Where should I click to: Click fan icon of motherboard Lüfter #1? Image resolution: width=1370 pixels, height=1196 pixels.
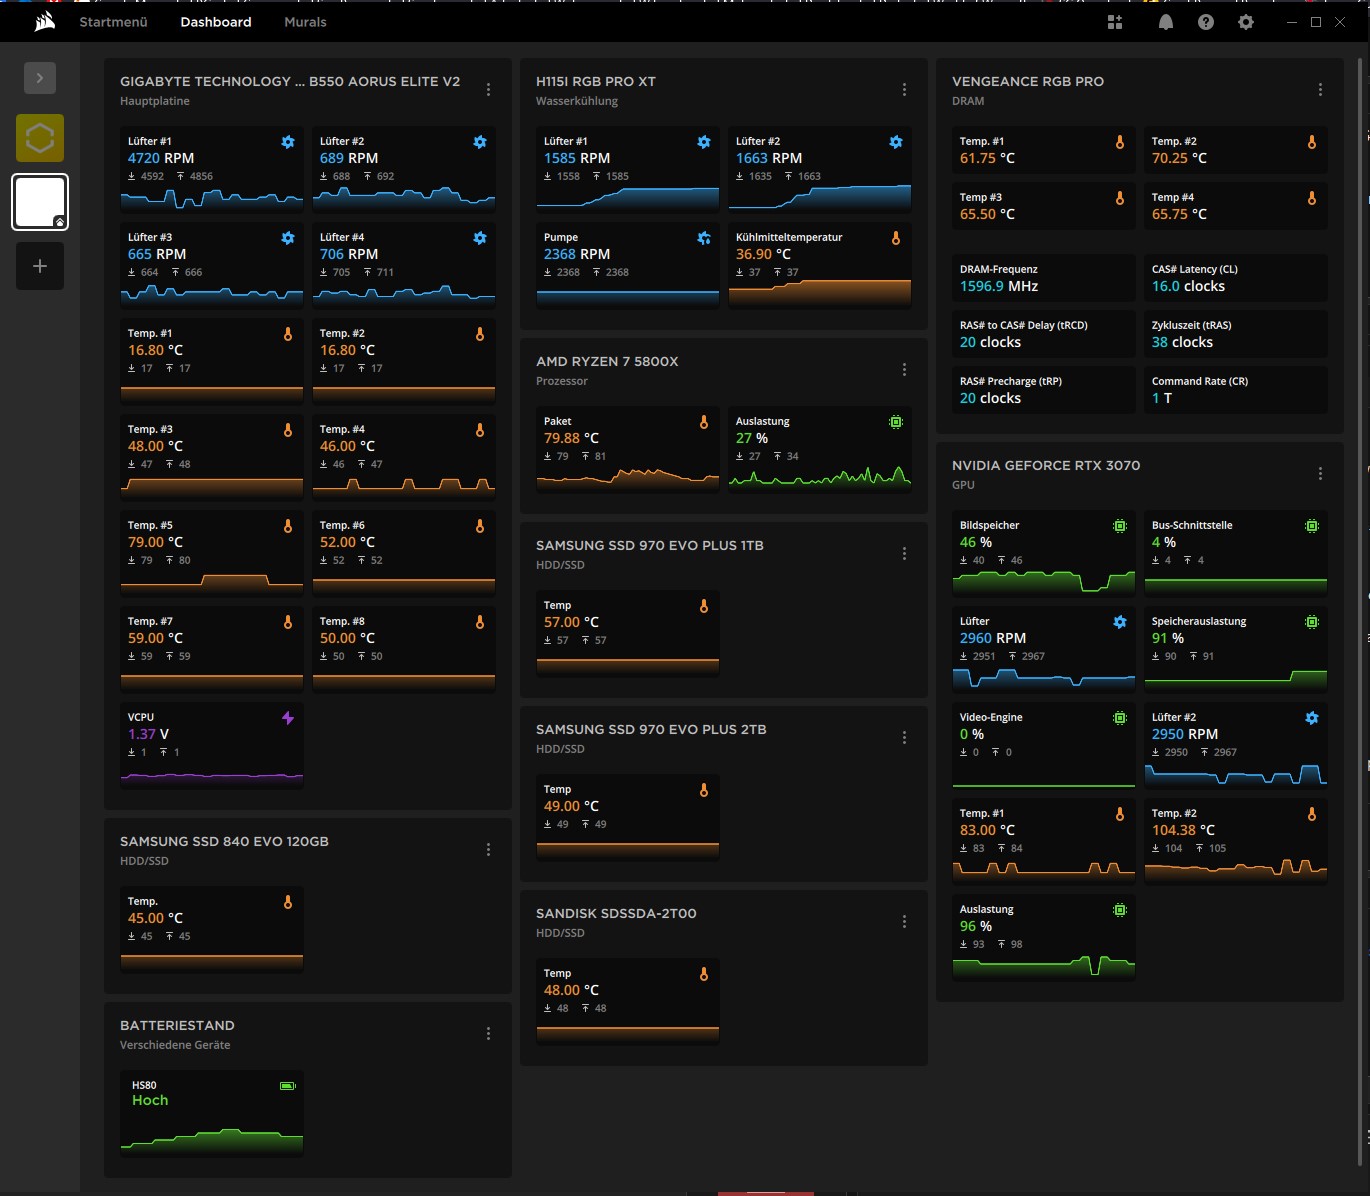tap(288, 142)
